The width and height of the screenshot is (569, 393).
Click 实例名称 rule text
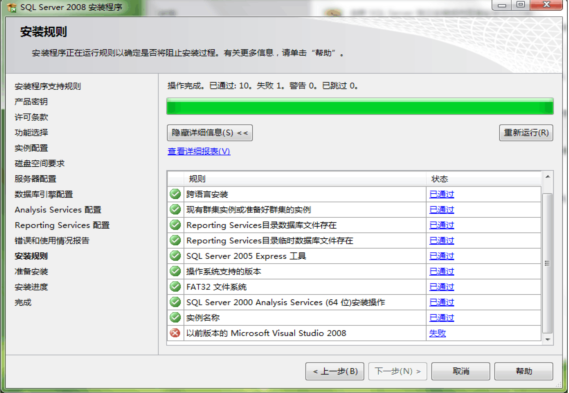[203, 318]
